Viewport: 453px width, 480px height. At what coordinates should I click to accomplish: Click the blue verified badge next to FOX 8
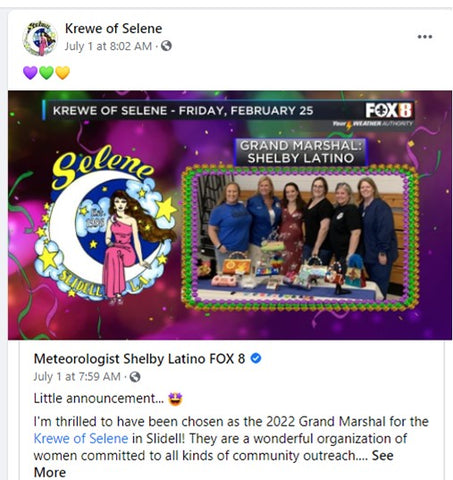256,358
